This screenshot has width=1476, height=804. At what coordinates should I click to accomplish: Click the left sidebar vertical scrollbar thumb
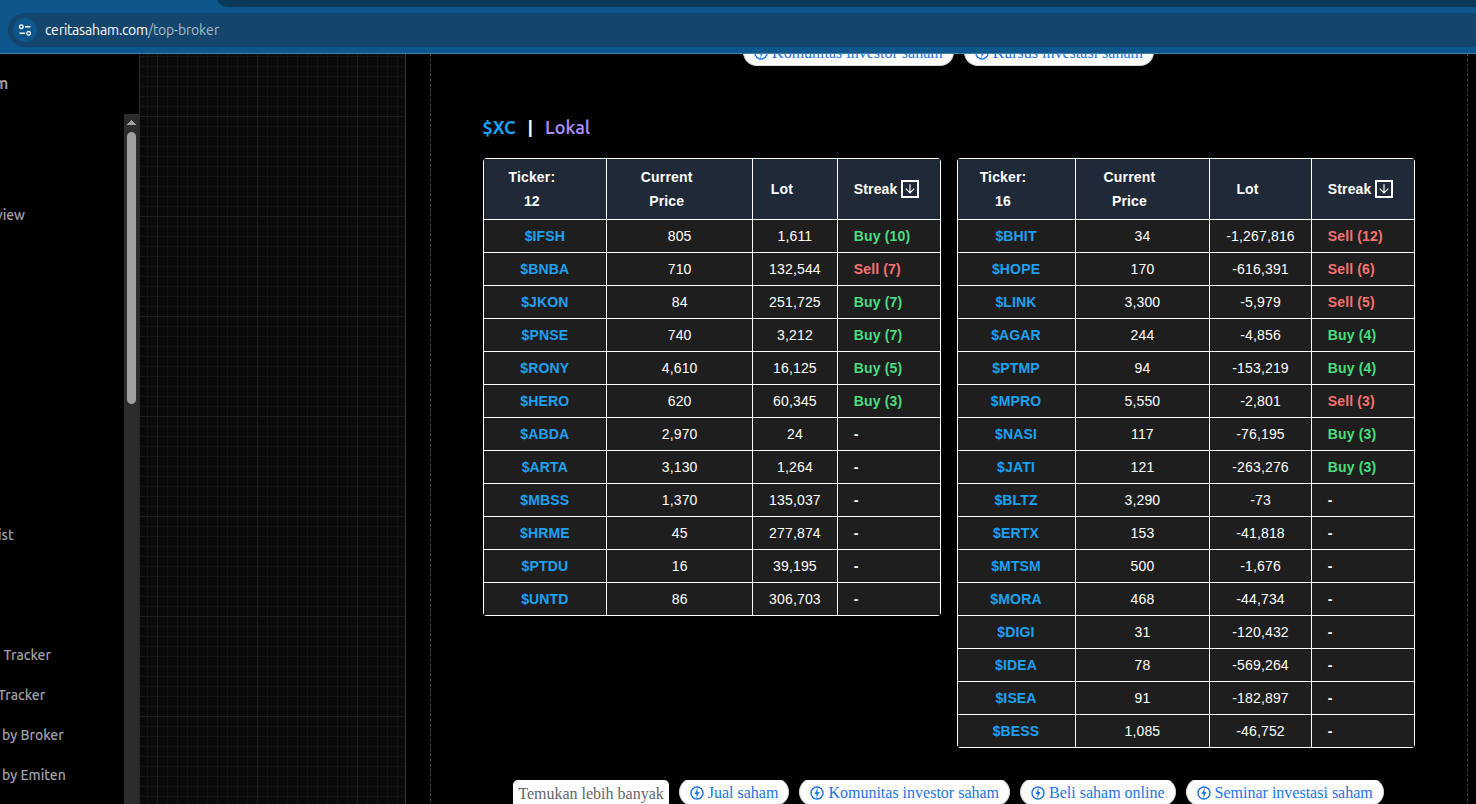pyautogui.click(x=131, y=268)
